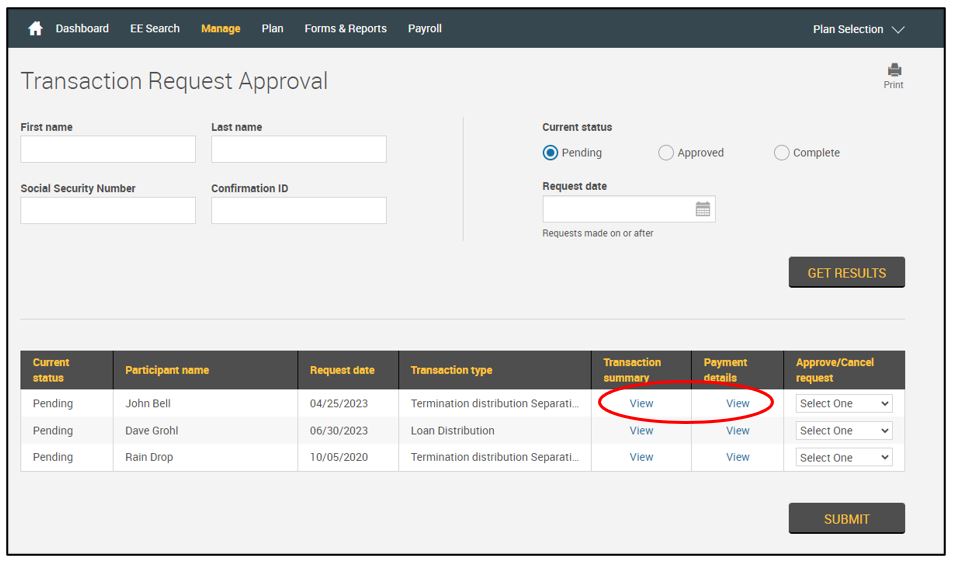Open Approve/Cancel dropdown for Dave Grohl

click(x=844, y=431)
